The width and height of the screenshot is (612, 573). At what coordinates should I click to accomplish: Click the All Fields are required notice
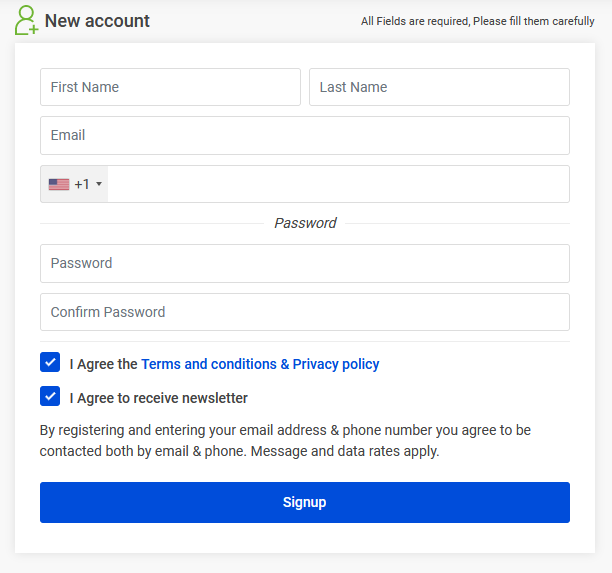pos(477,21)
